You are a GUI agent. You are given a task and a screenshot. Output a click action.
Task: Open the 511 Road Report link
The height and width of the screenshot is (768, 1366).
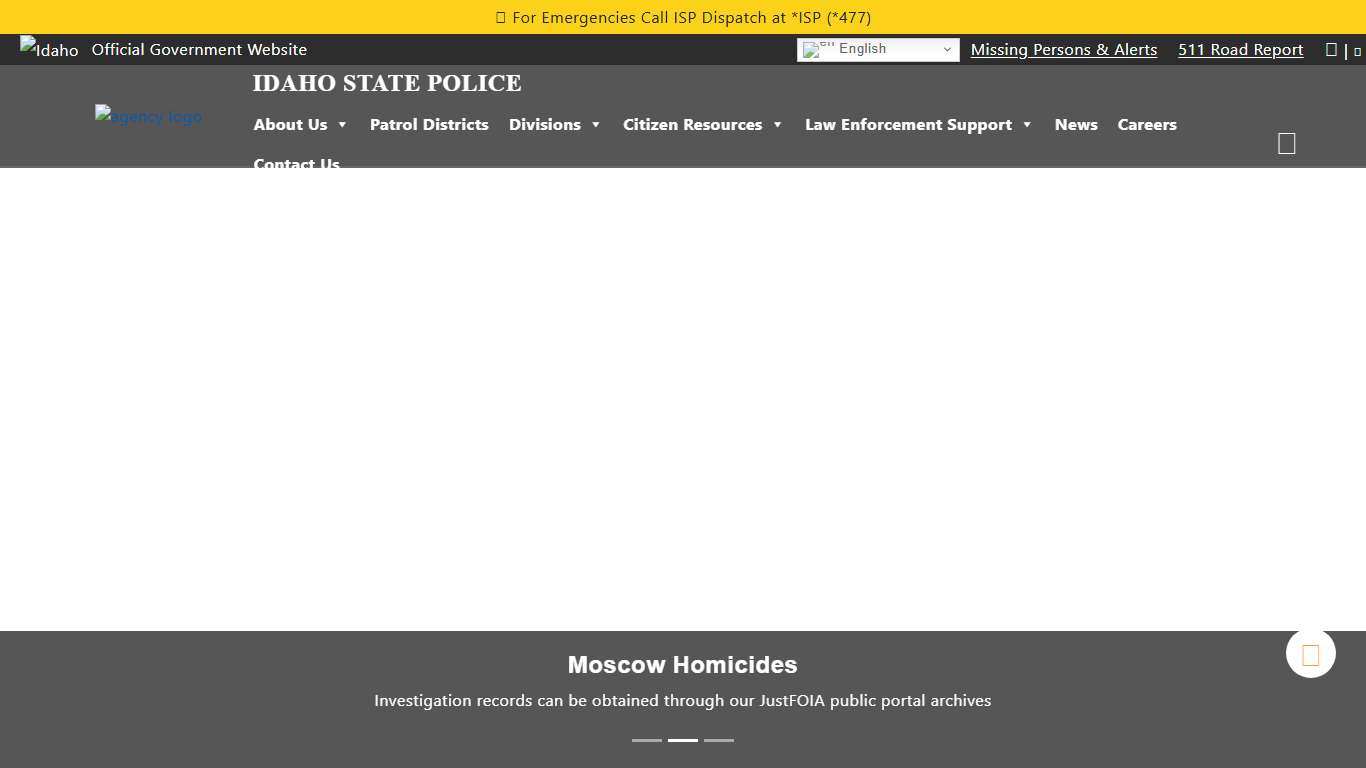(x=1240, y=49)
